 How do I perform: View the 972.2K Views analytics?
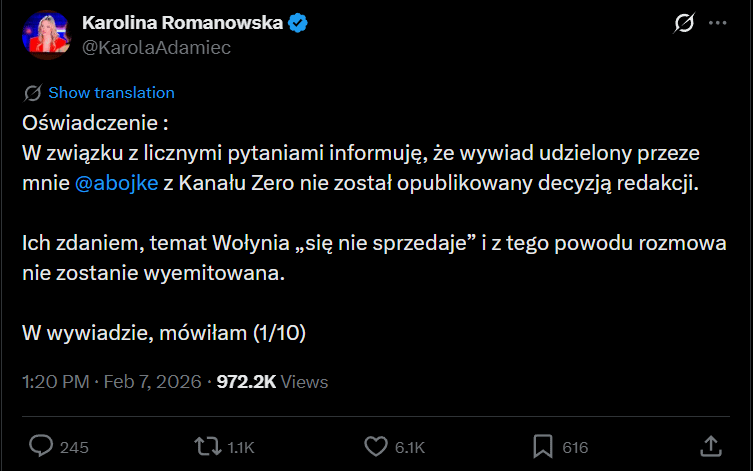click(x=272, y=381)
